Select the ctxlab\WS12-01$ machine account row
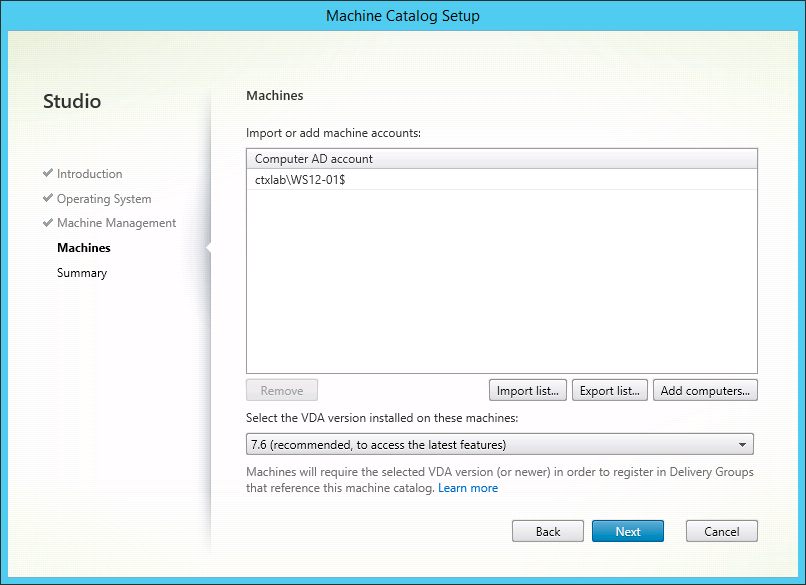806x585 pixels. 300,179
